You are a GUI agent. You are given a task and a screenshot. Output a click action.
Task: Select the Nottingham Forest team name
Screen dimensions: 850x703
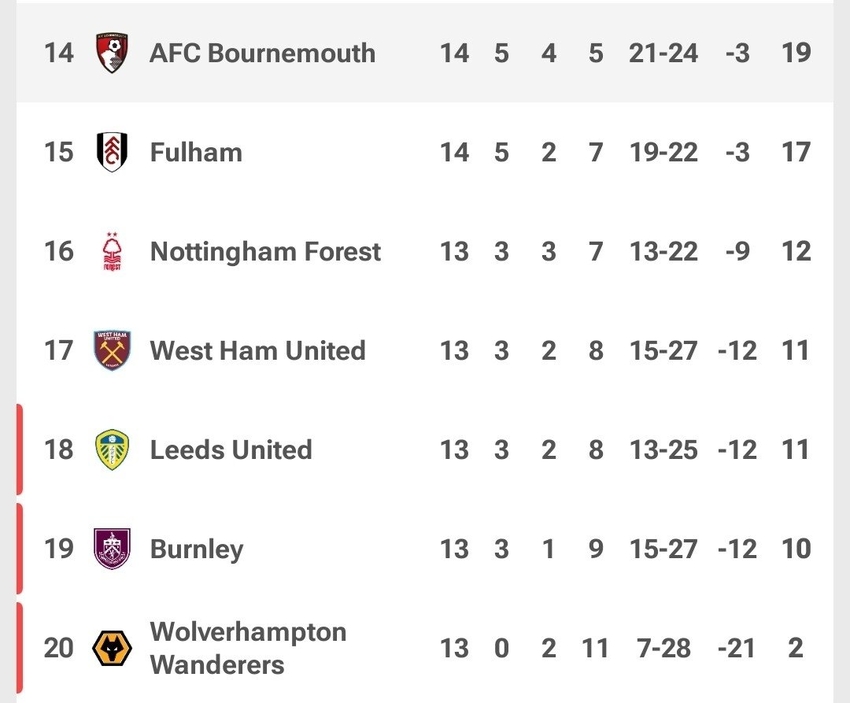click(265, 251)
